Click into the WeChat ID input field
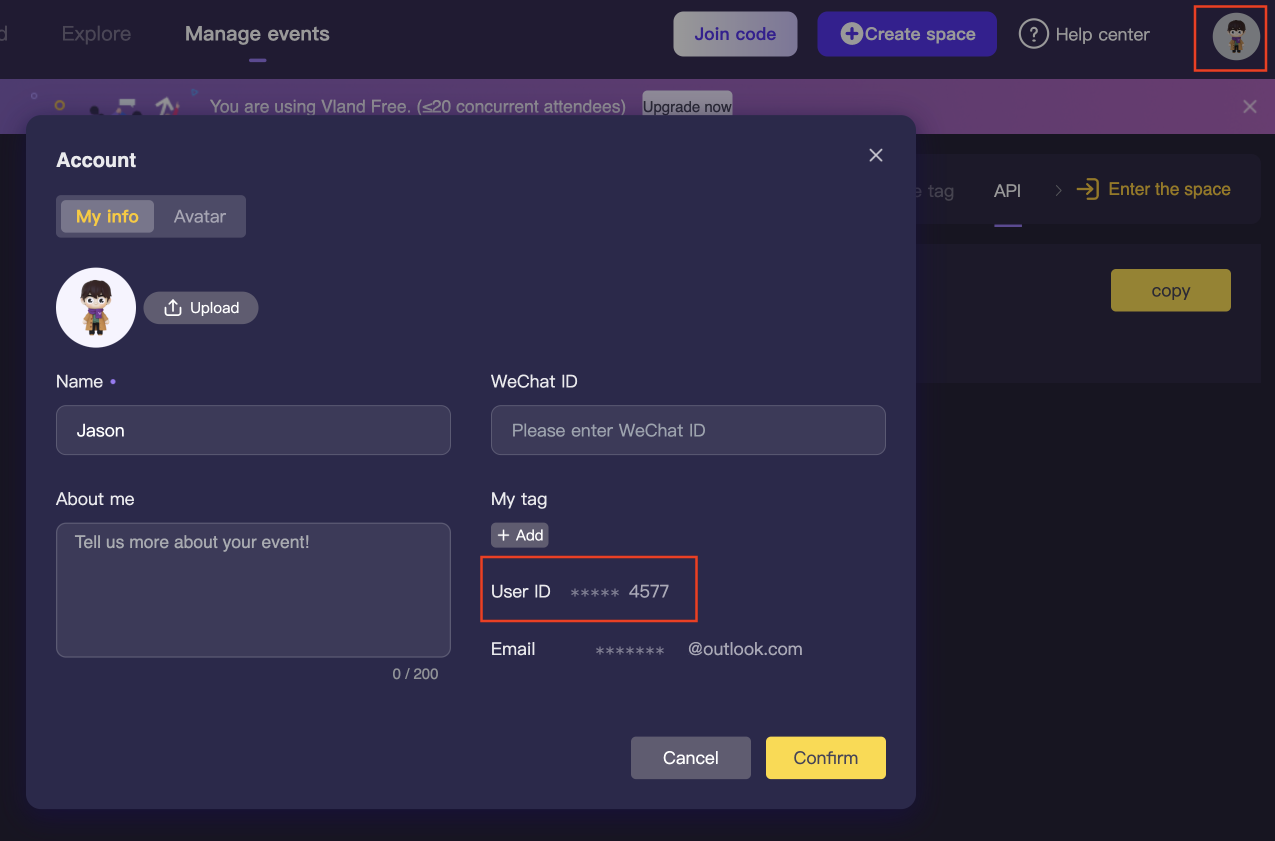This screenshot has height=841, width=1275. tap(688, 430)
